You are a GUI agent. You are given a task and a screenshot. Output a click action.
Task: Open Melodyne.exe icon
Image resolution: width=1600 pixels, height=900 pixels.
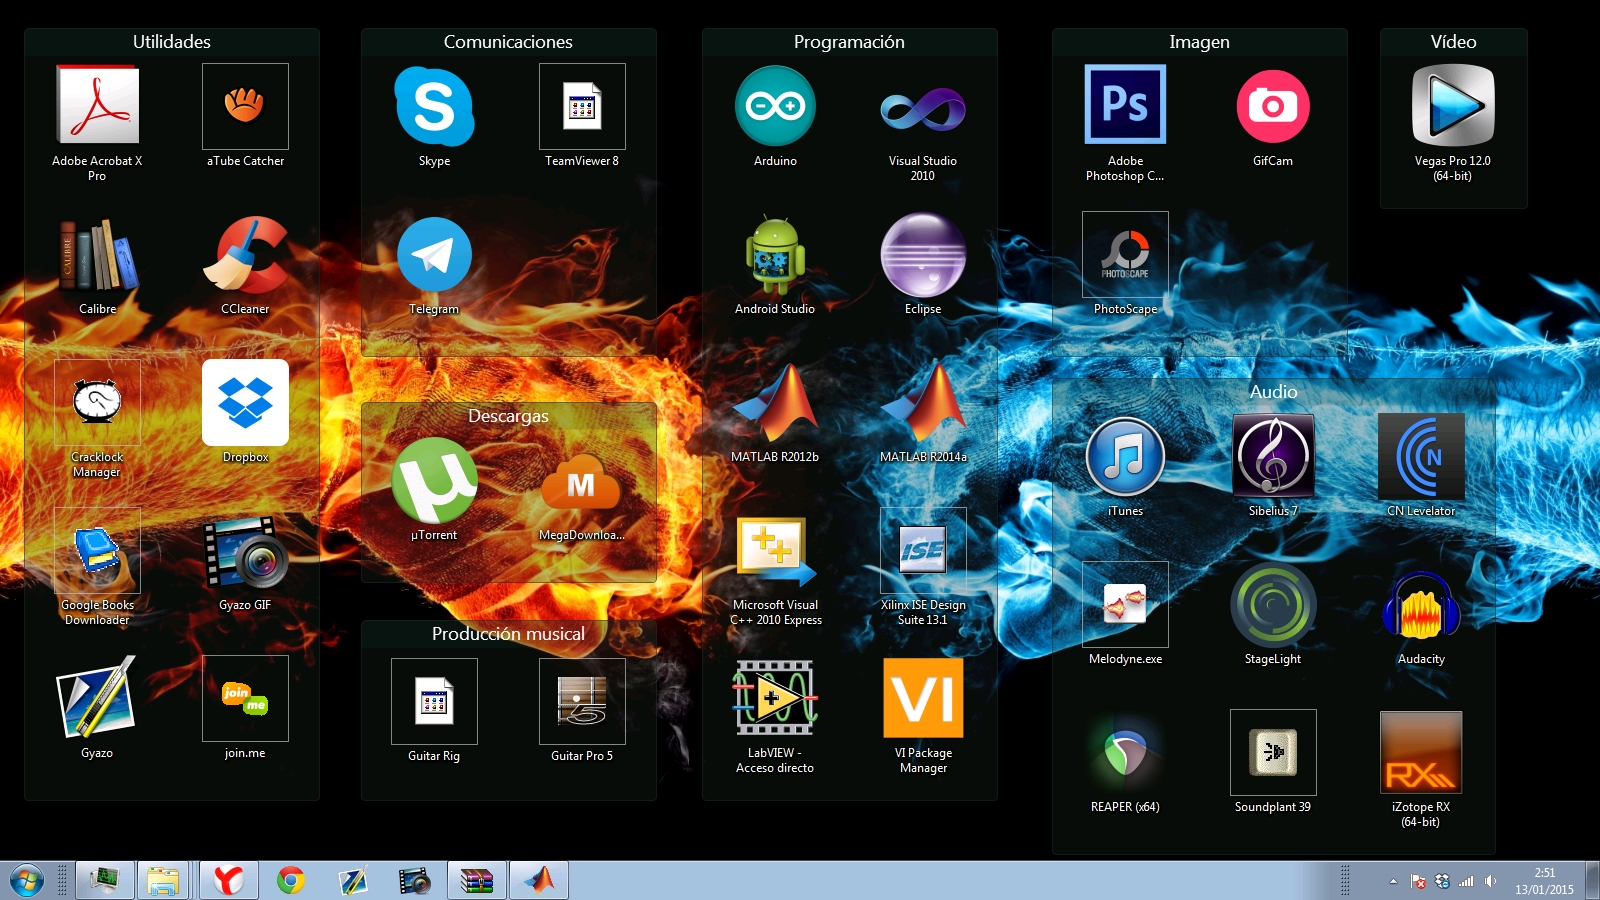click(1125, 605)
